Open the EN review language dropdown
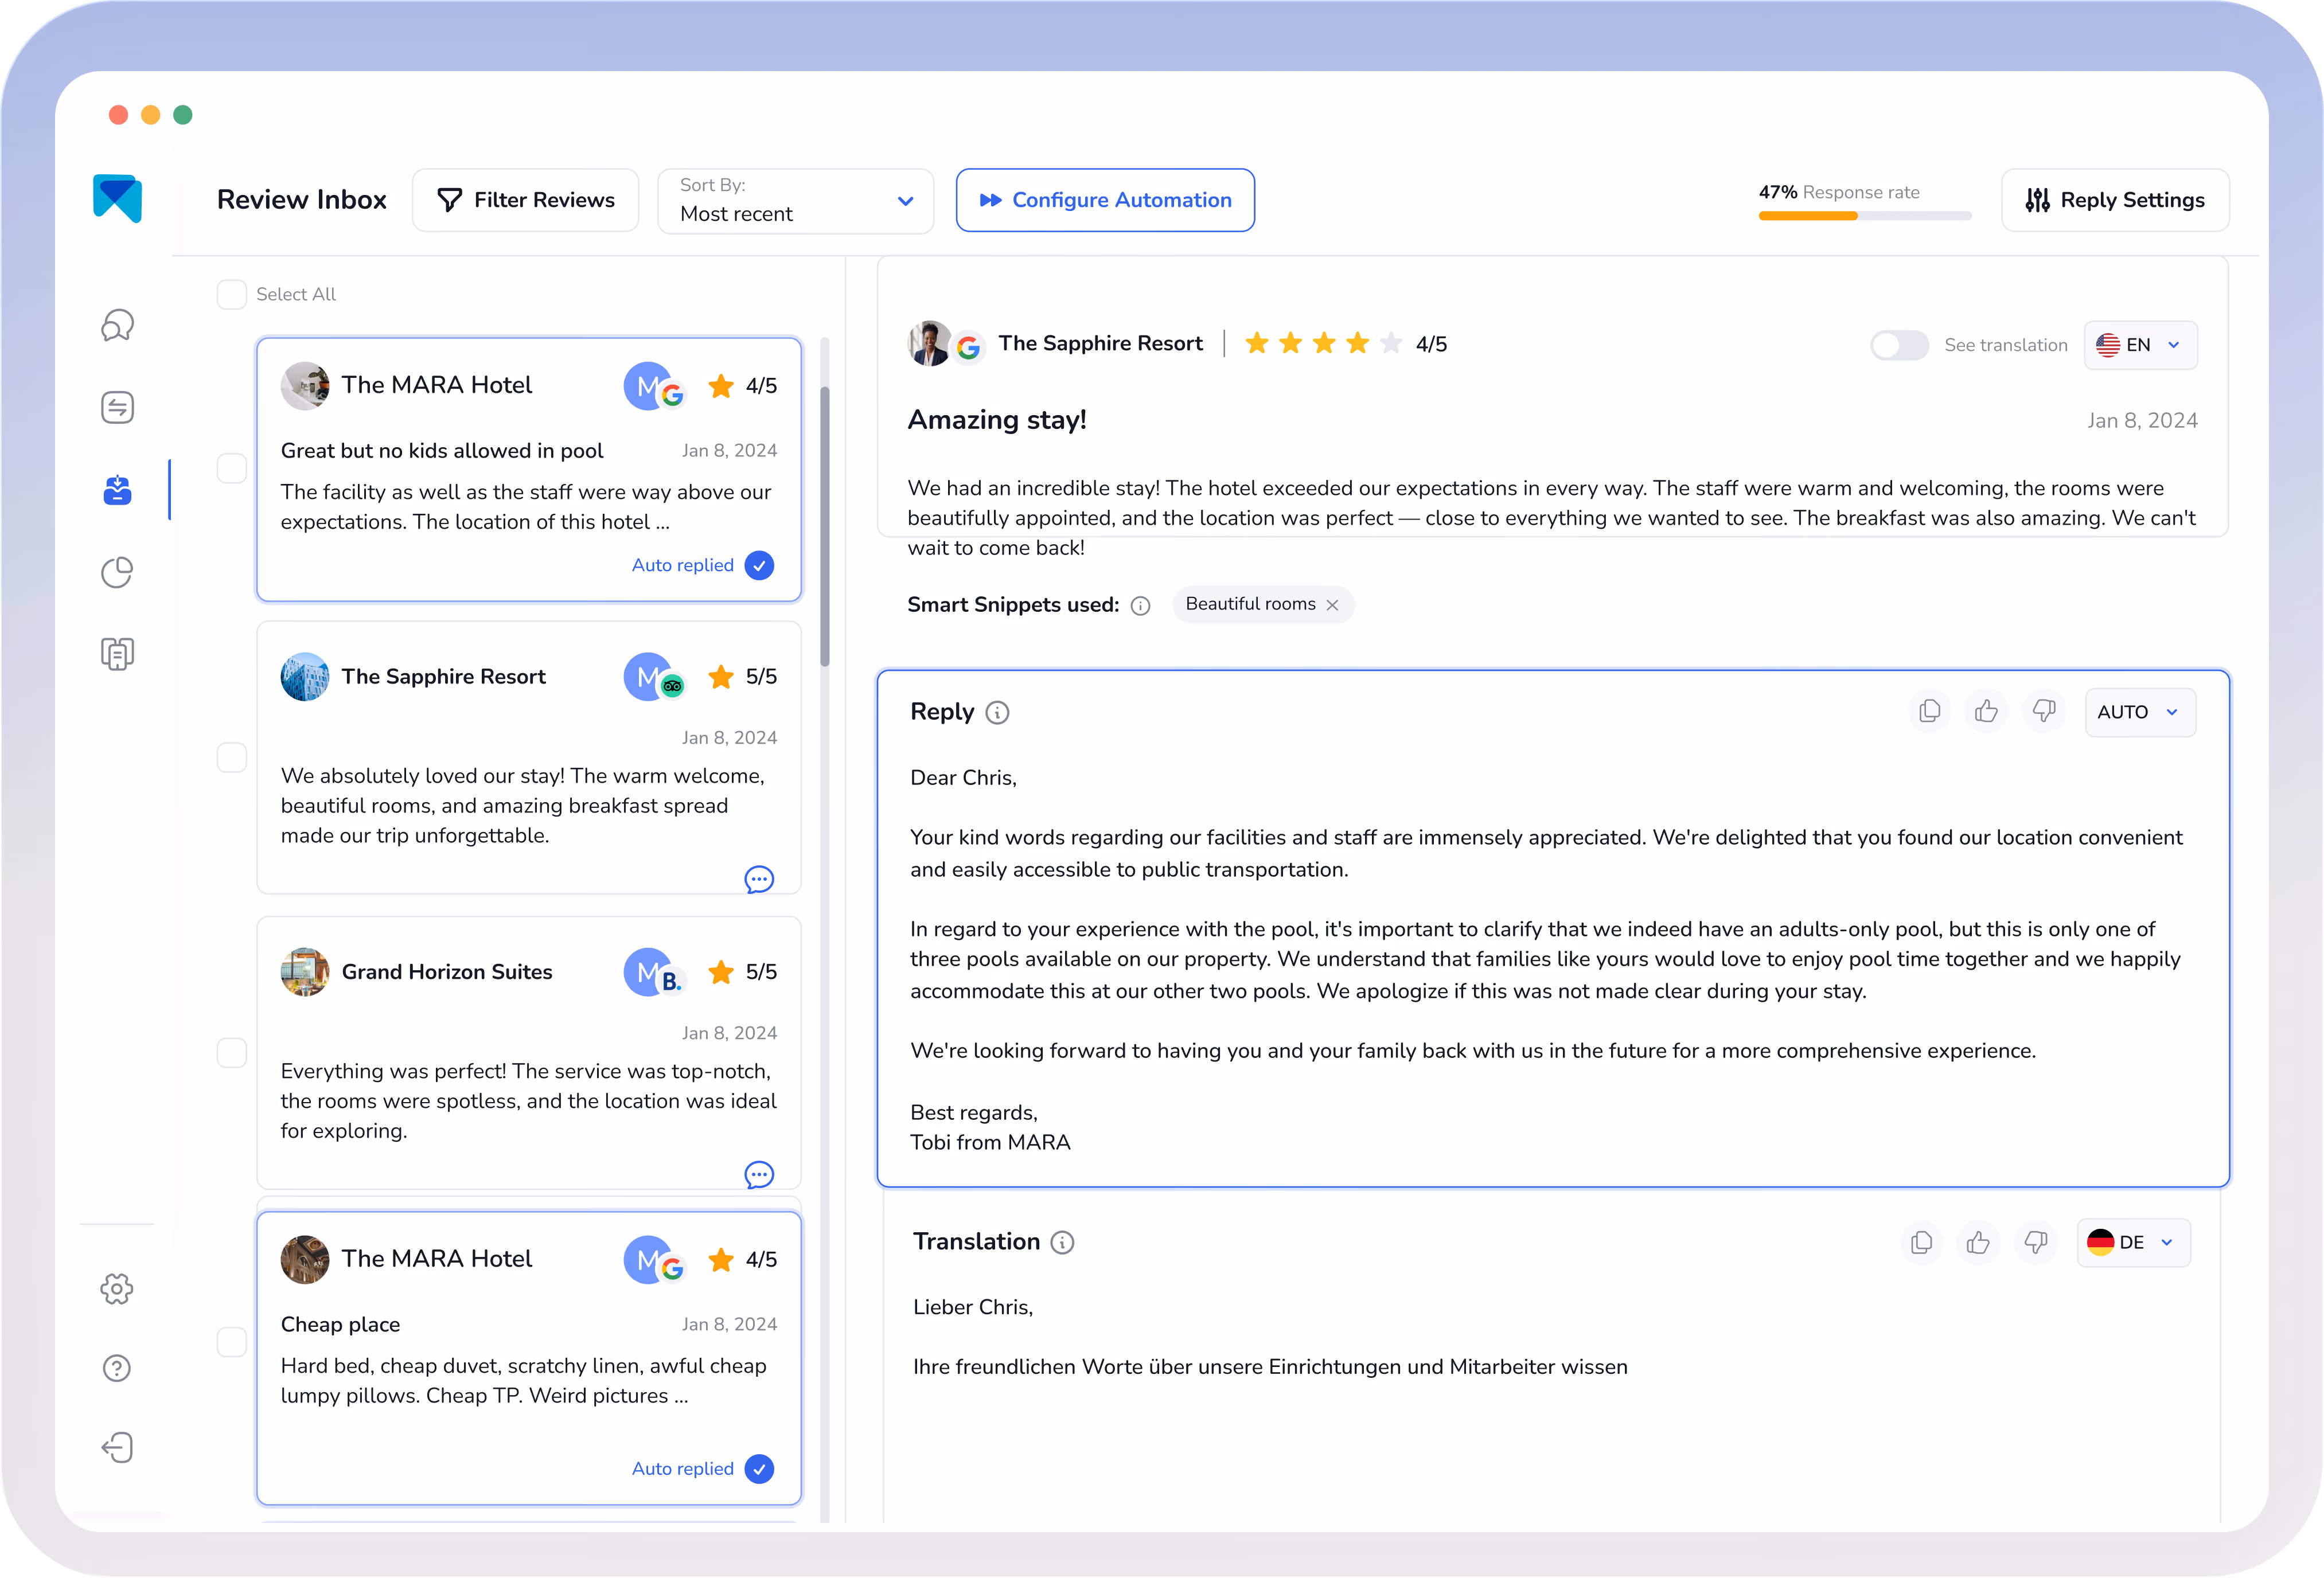 (x=2140, y=346)
